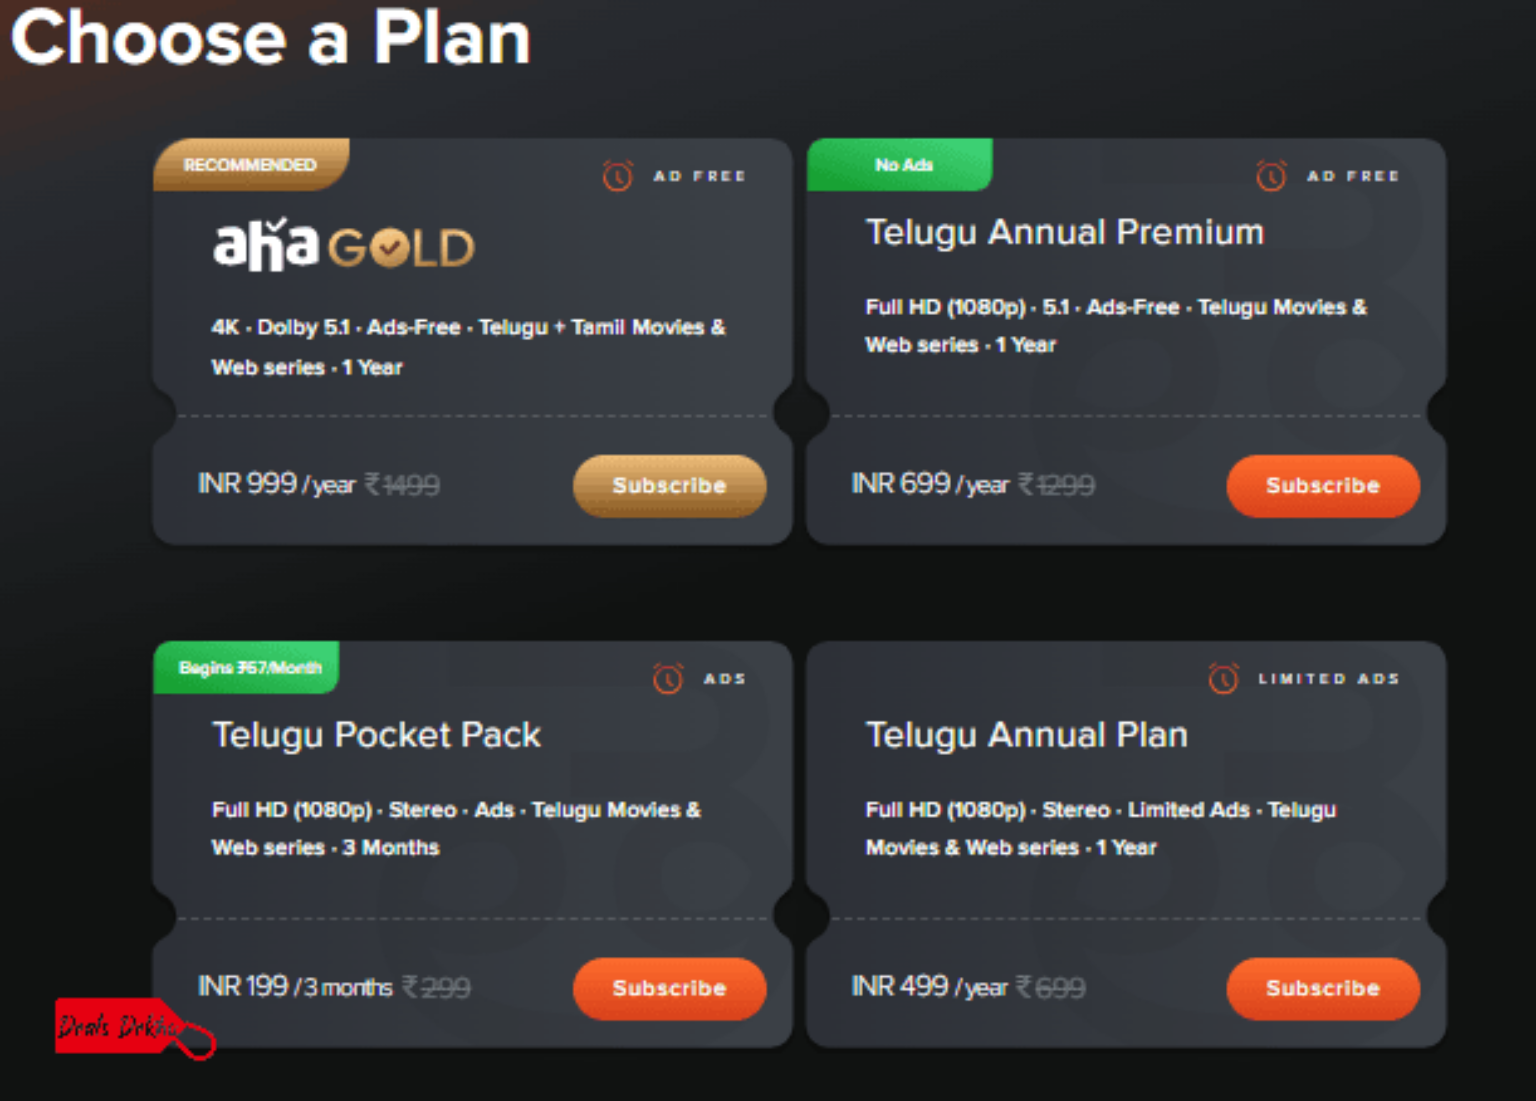The height and width of the screenshot is (1101, 1536).
Task: Click the AD FREE icon on Telugu Annual Premium
Action: click(x=1269, y=175)
